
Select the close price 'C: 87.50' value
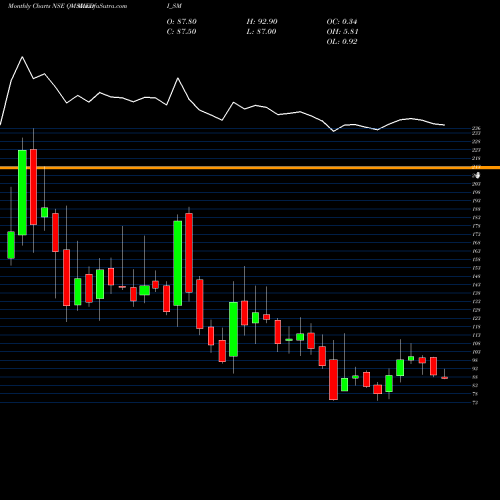(181, 32)
